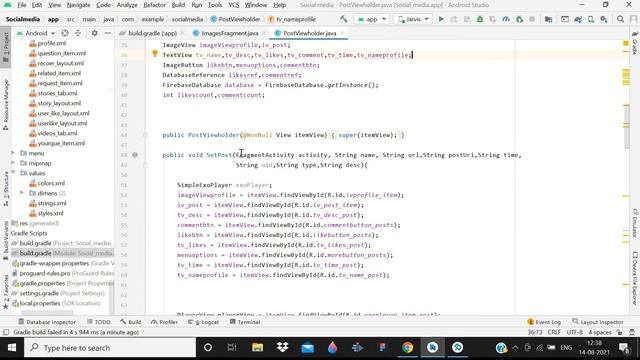Open project panel gear settings
640x360 pixels.
(x=94, y=33)
